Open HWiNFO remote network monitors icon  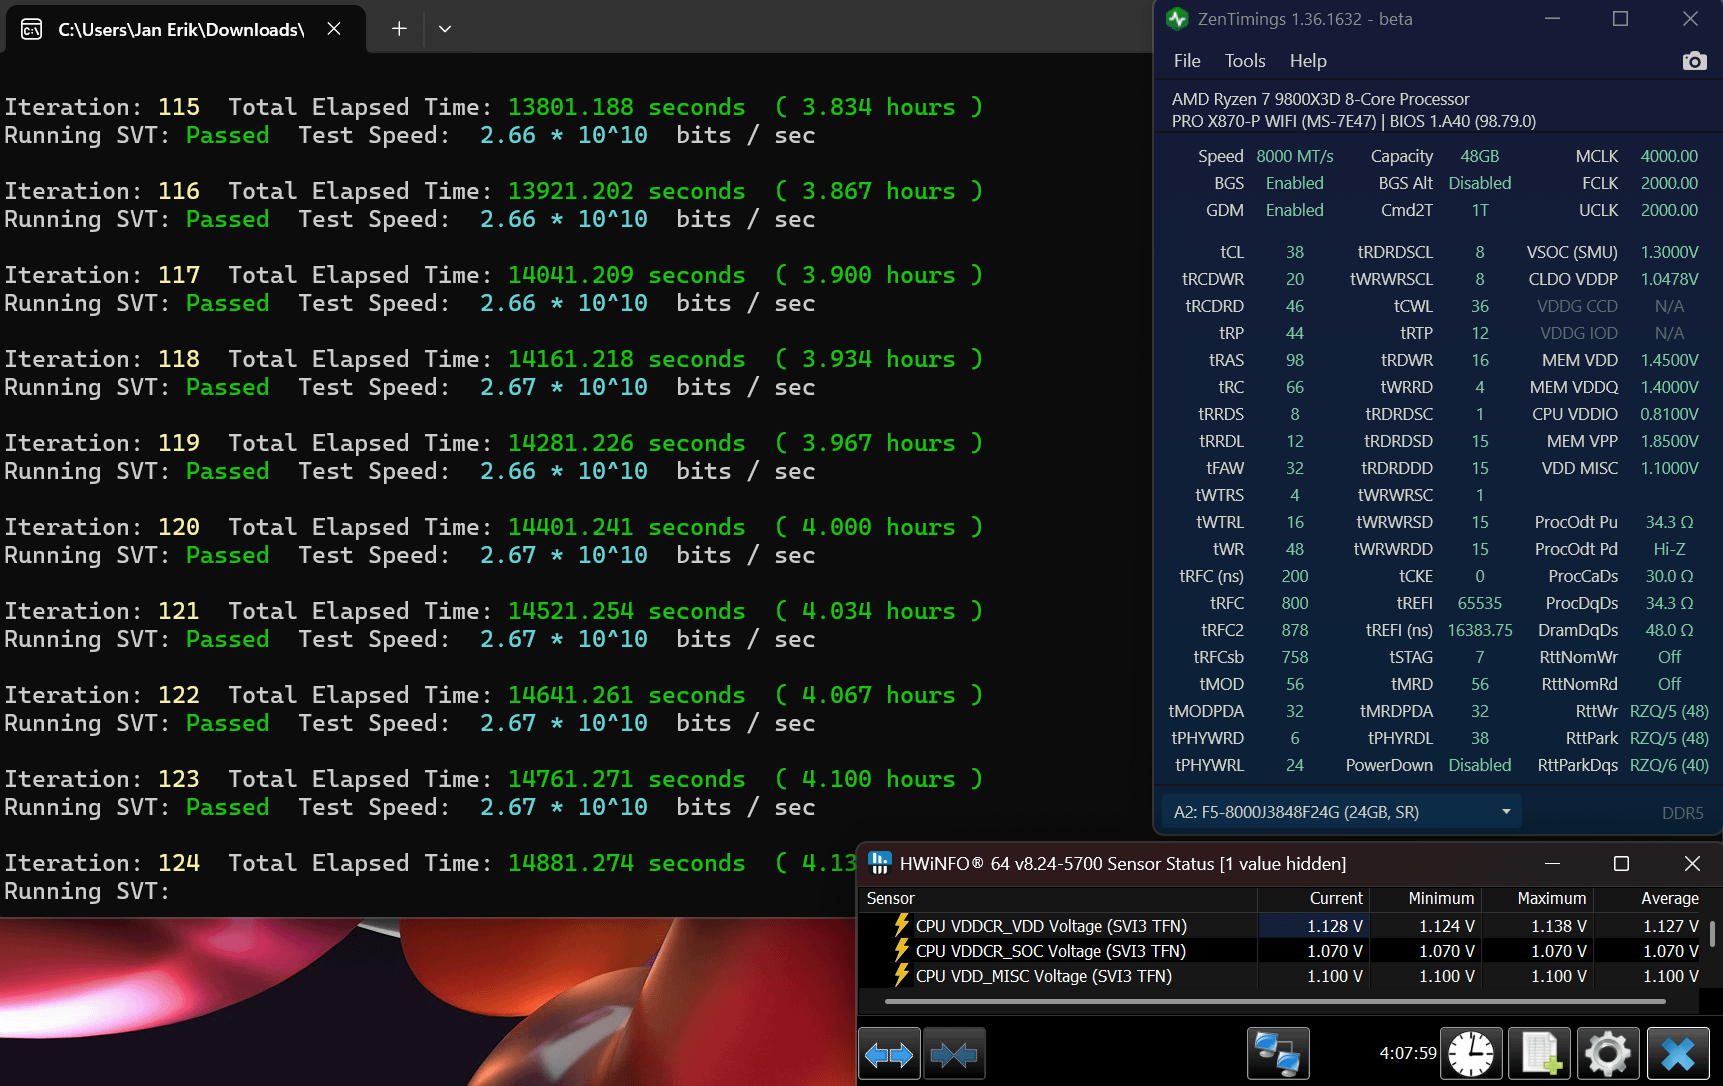pos(1278,1054)
